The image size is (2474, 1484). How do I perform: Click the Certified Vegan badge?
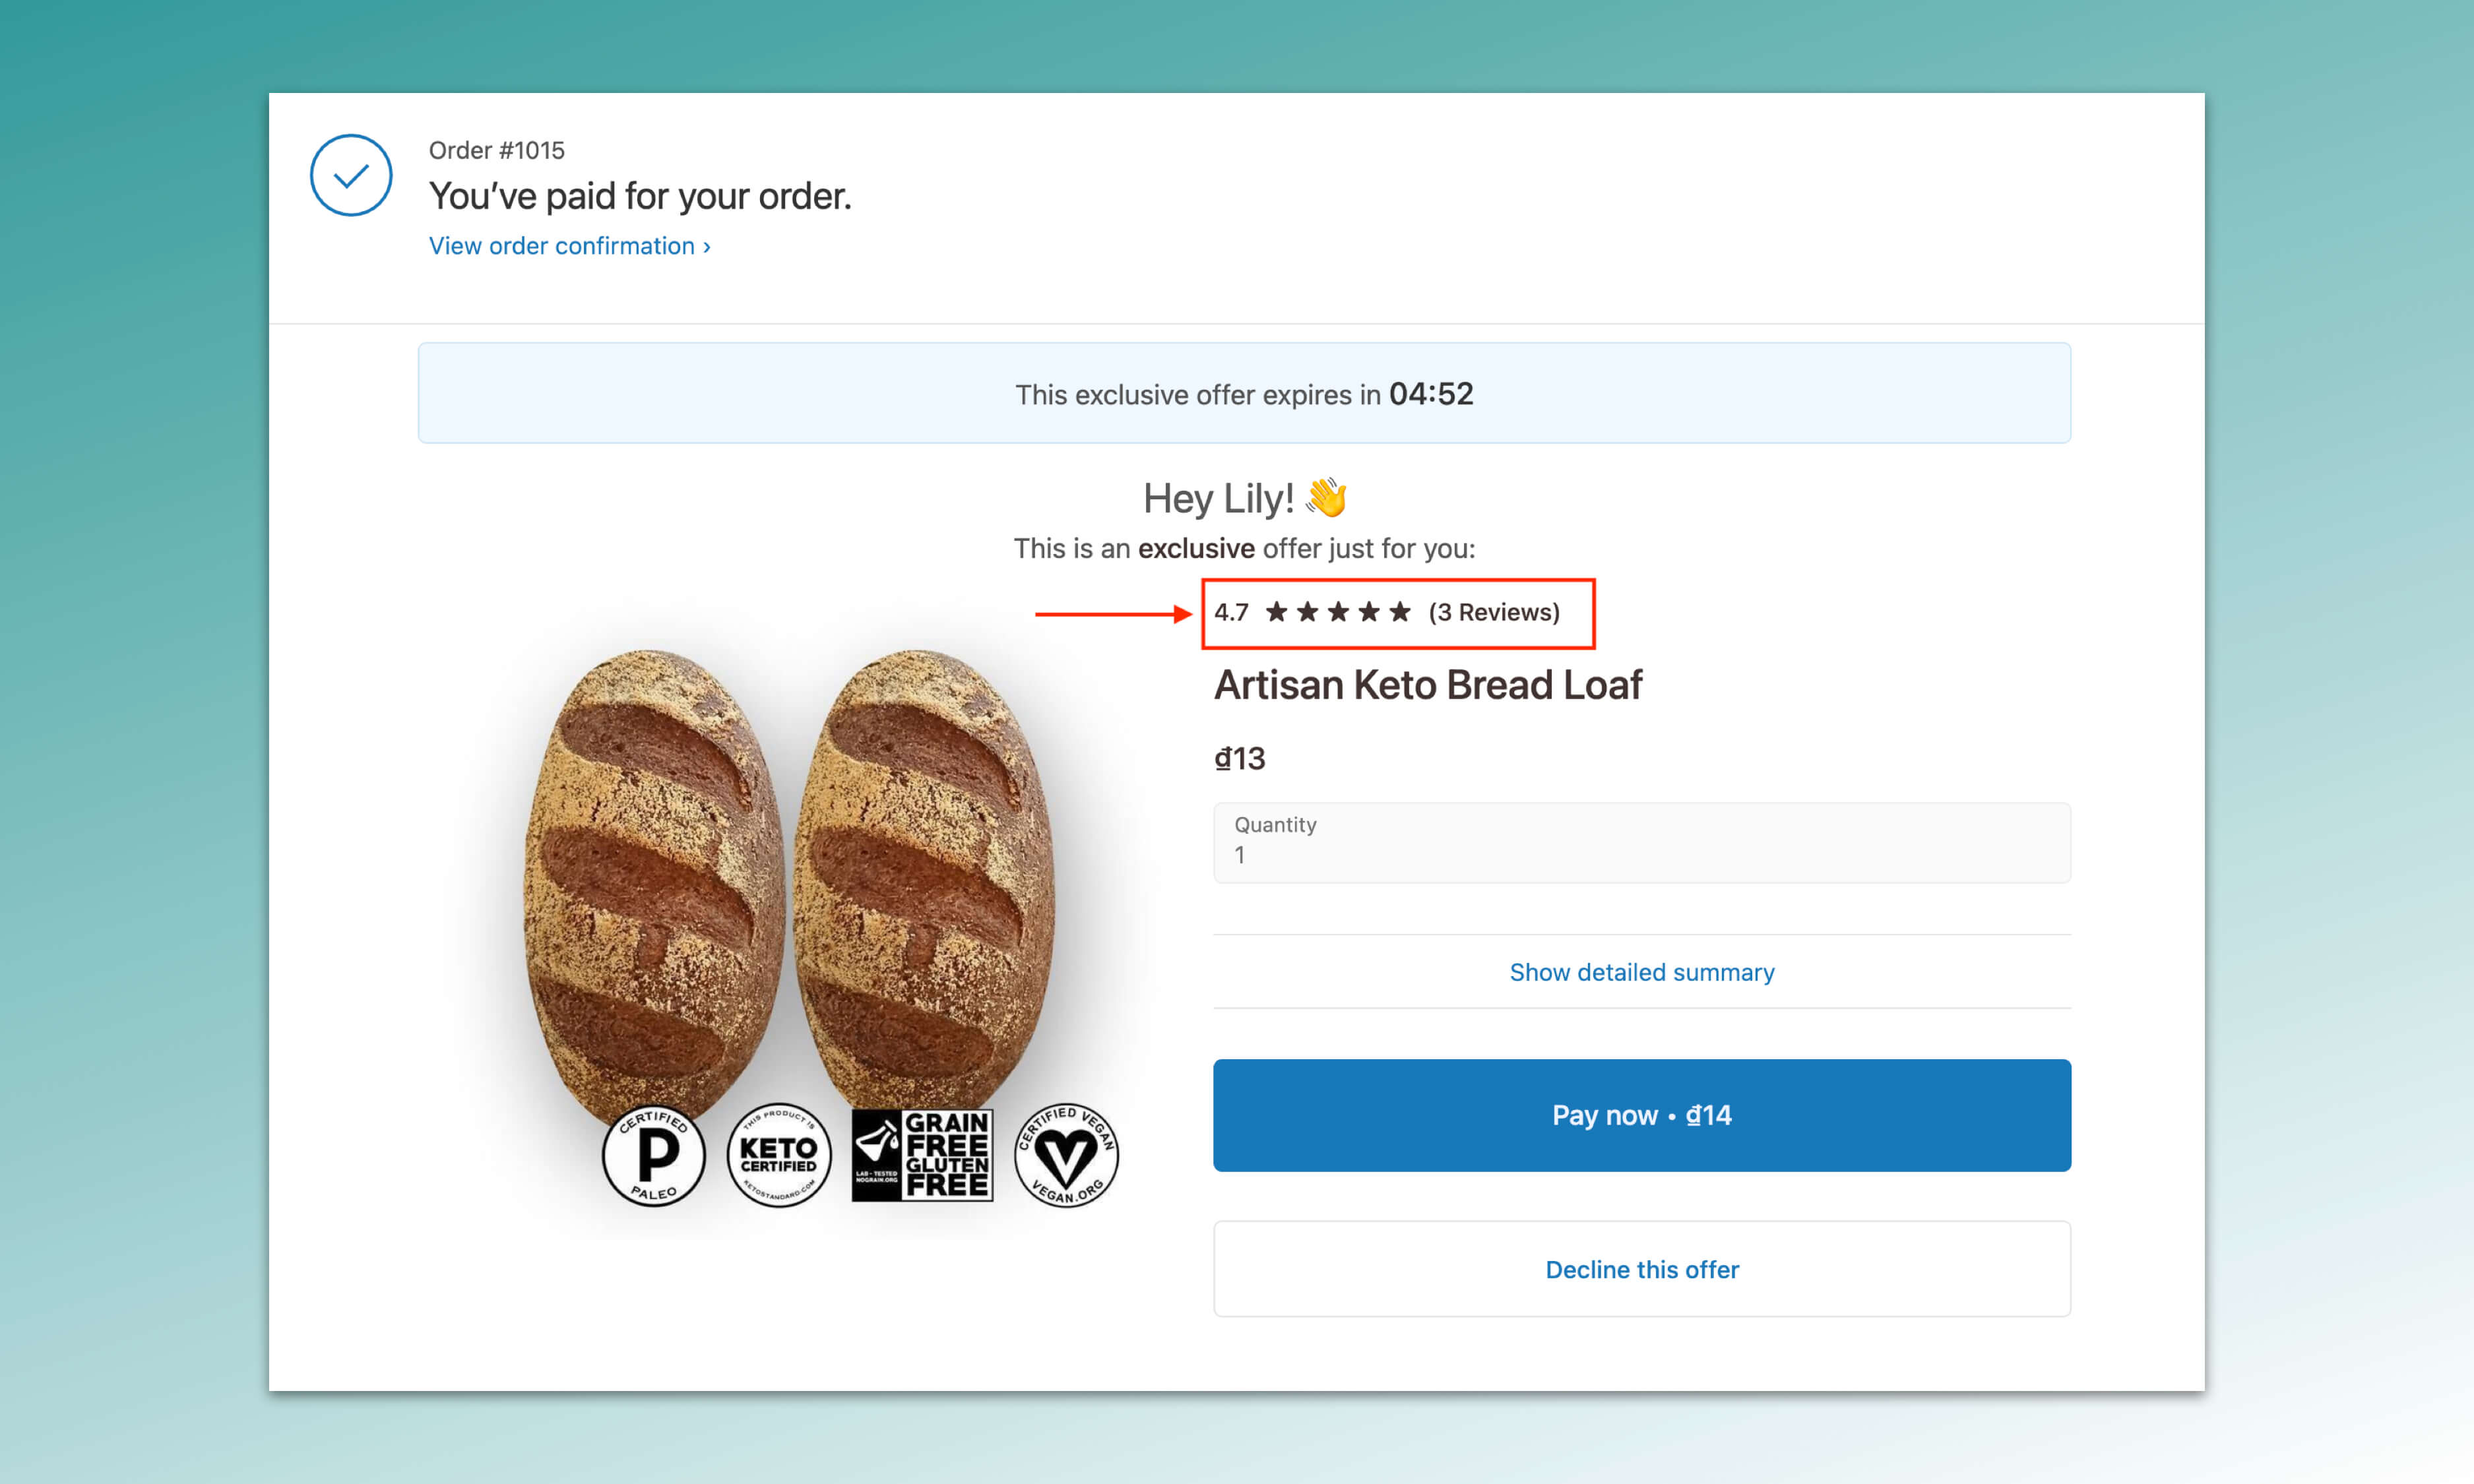pyautogui.click(x=1066, y=1156)
